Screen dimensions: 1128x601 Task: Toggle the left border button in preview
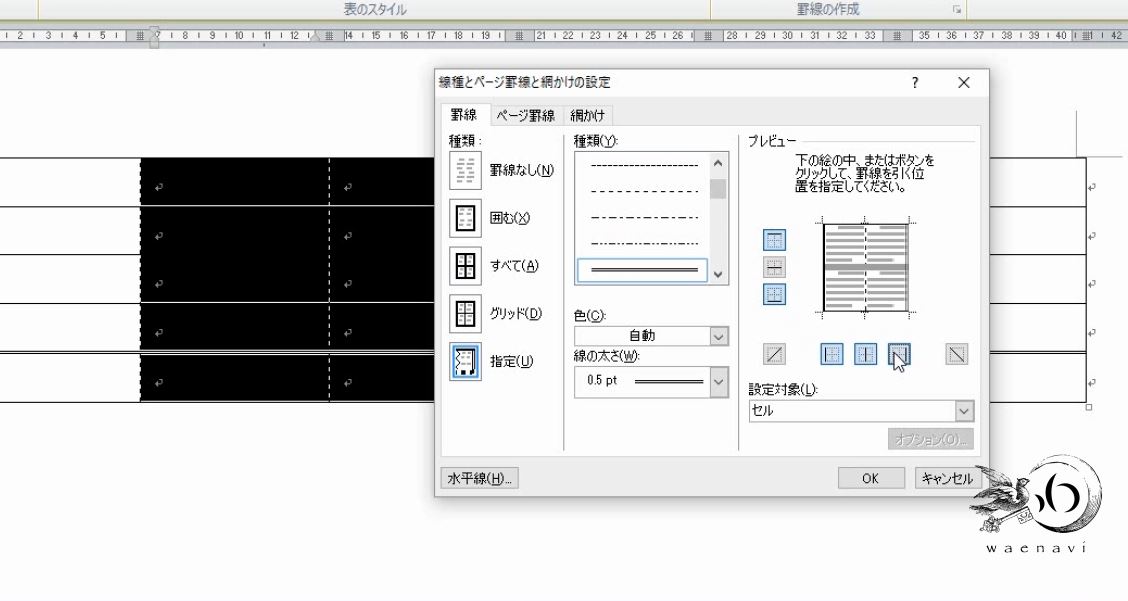point(832,354)
